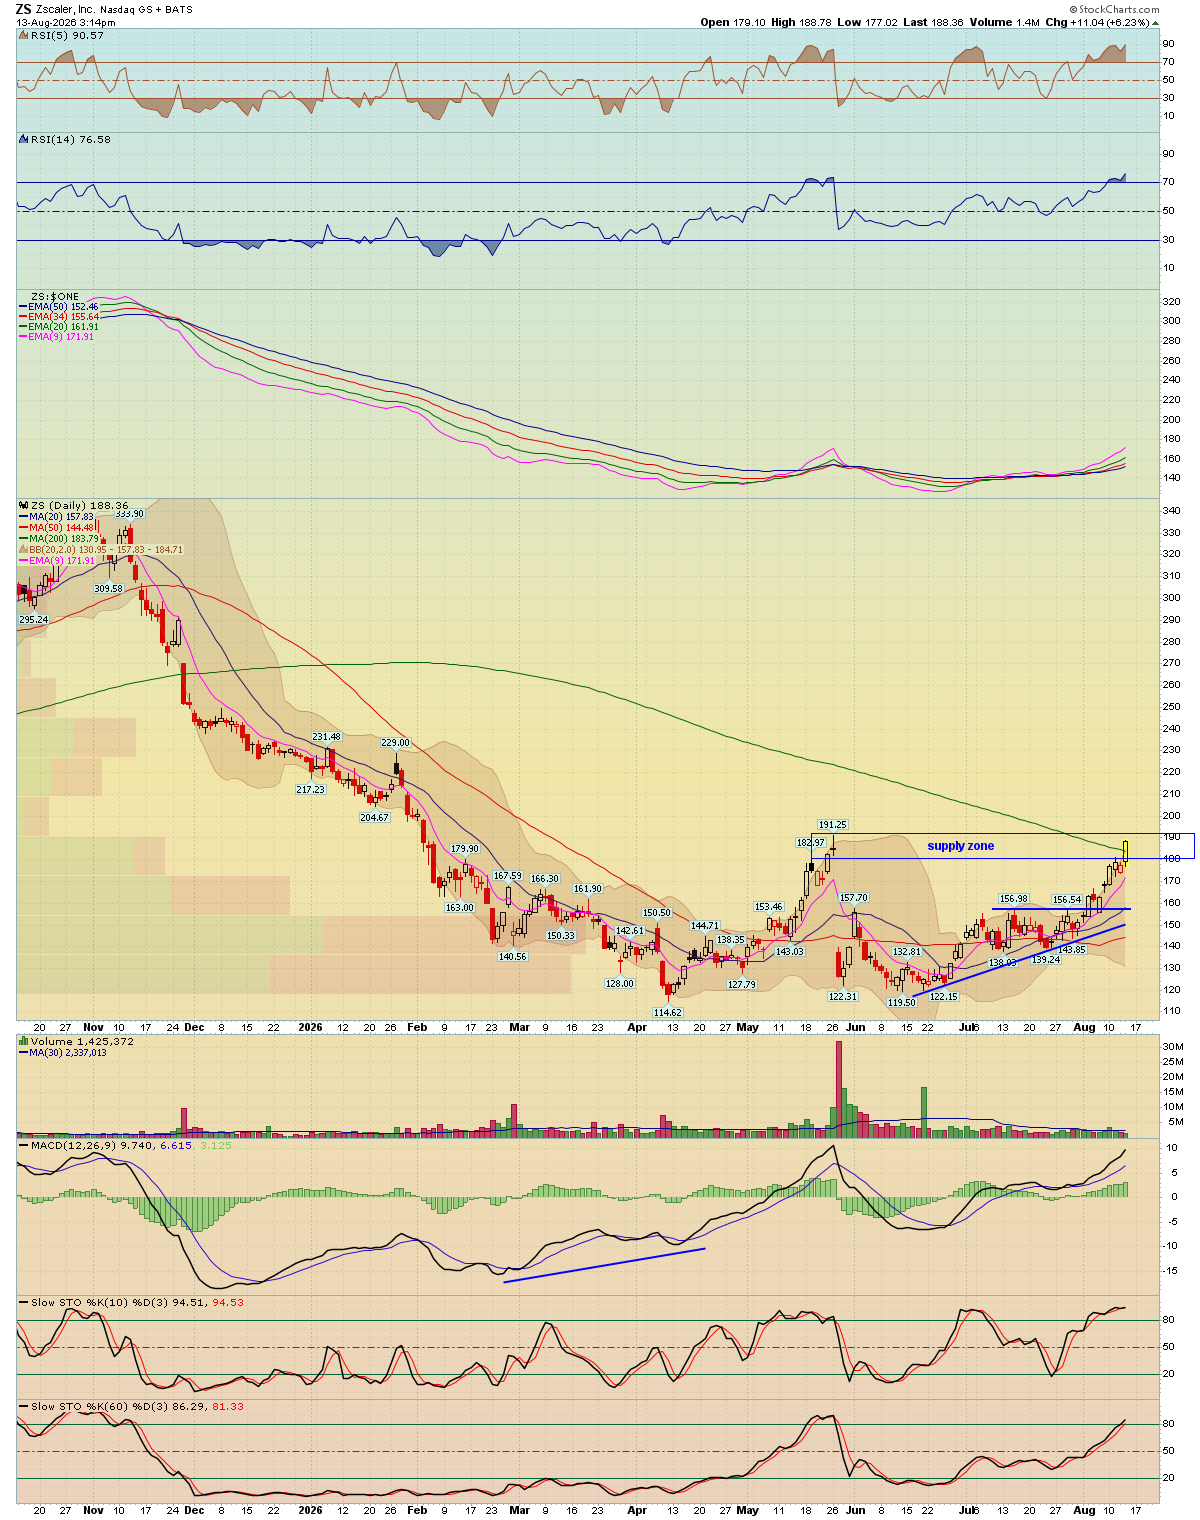
Task: Click the 140.56 price low label
Action: 512,957
